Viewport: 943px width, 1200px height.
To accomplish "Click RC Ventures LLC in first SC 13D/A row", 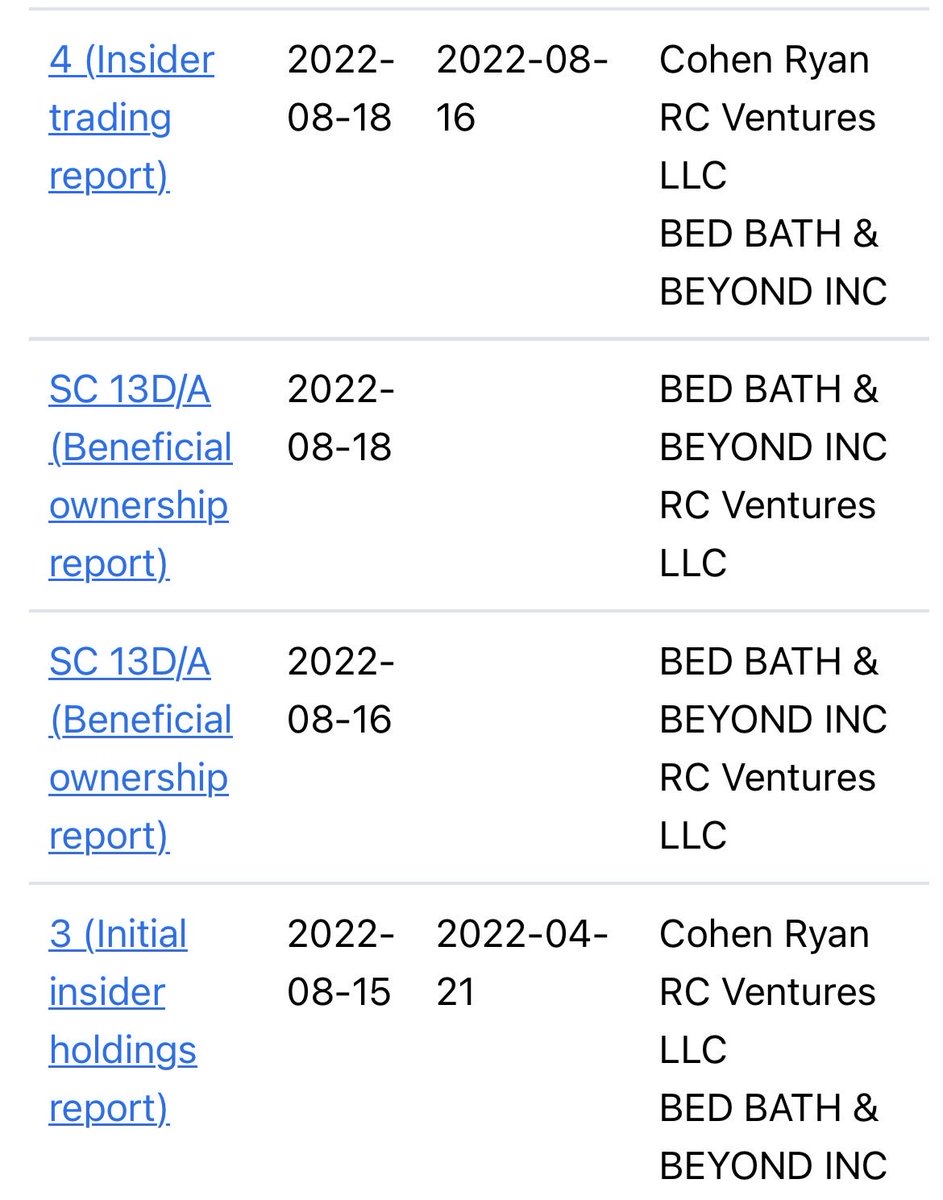I will coord(767,534).
